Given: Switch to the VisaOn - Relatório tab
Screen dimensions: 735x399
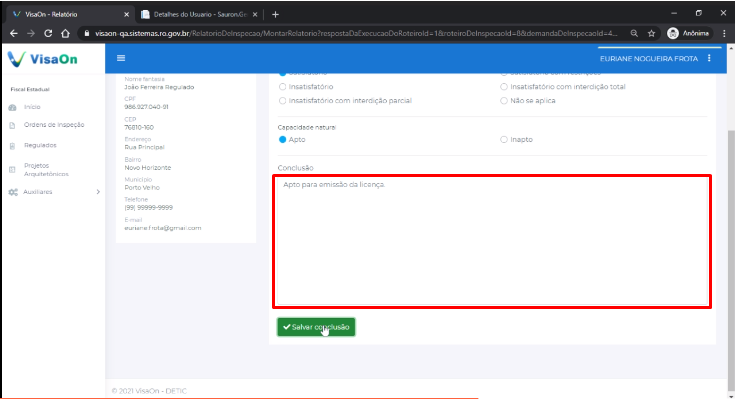Looking at the screenshot, I should click(69, 15).
